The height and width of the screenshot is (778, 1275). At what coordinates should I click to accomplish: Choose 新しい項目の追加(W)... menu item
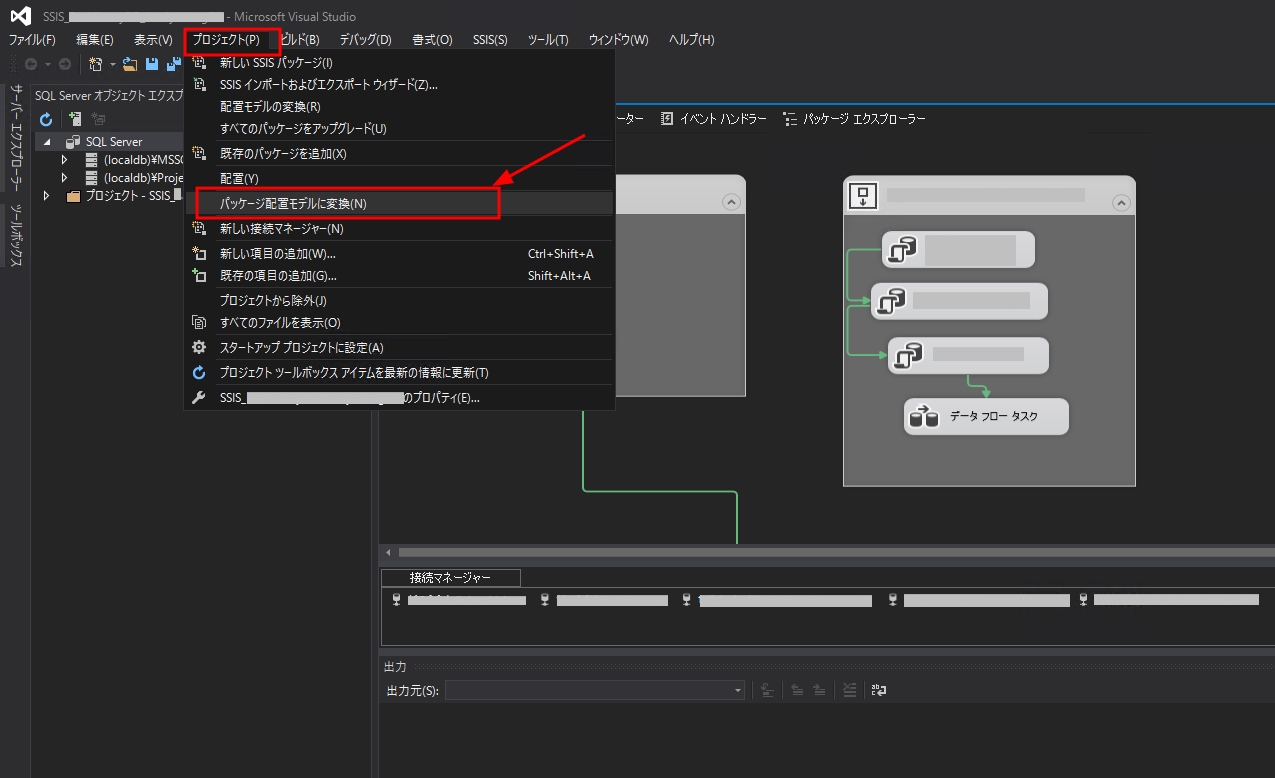click(399, 254)
